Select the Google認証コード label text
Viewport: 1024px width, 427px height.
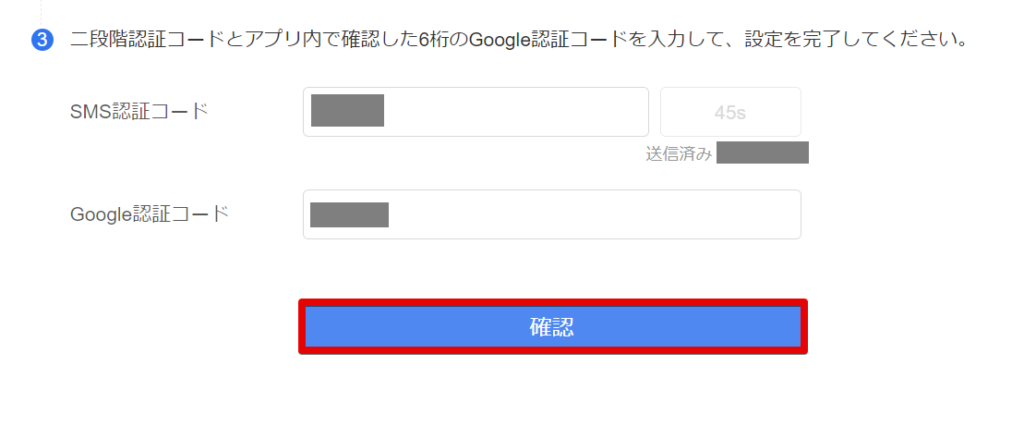(150, 213)
